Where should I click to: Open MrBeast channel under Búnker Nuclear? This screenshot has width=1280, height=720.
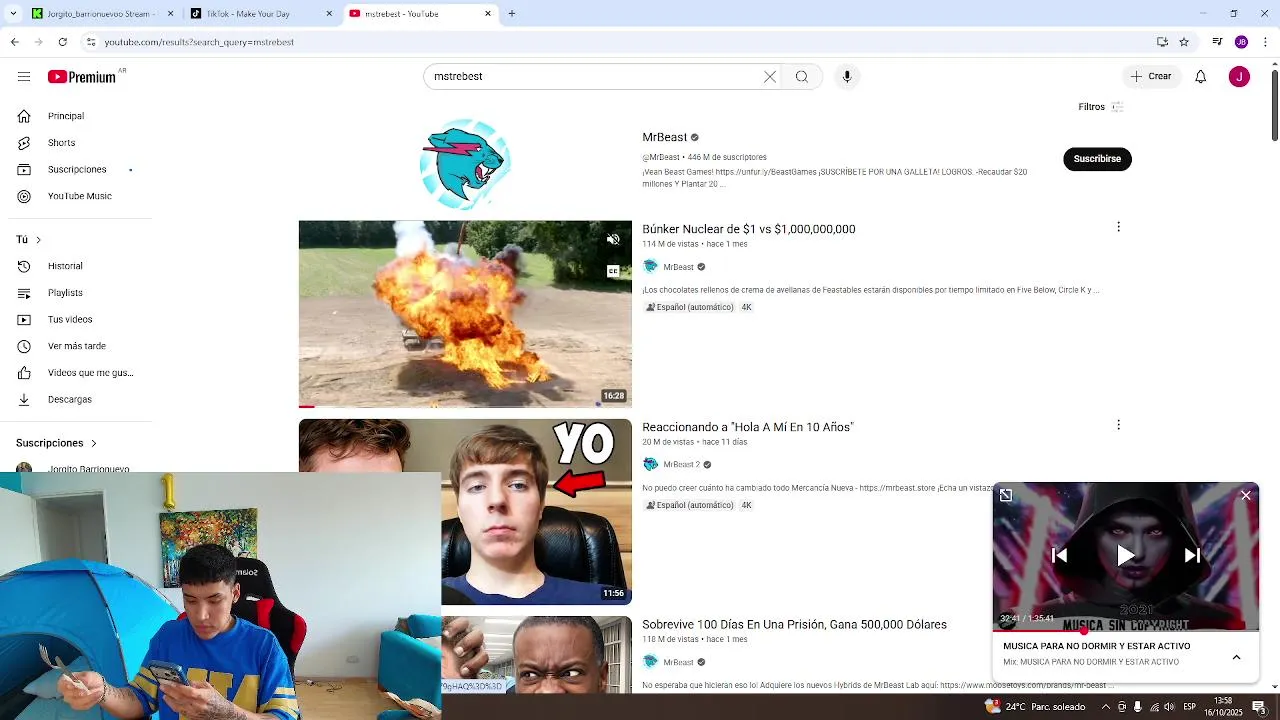678,267
